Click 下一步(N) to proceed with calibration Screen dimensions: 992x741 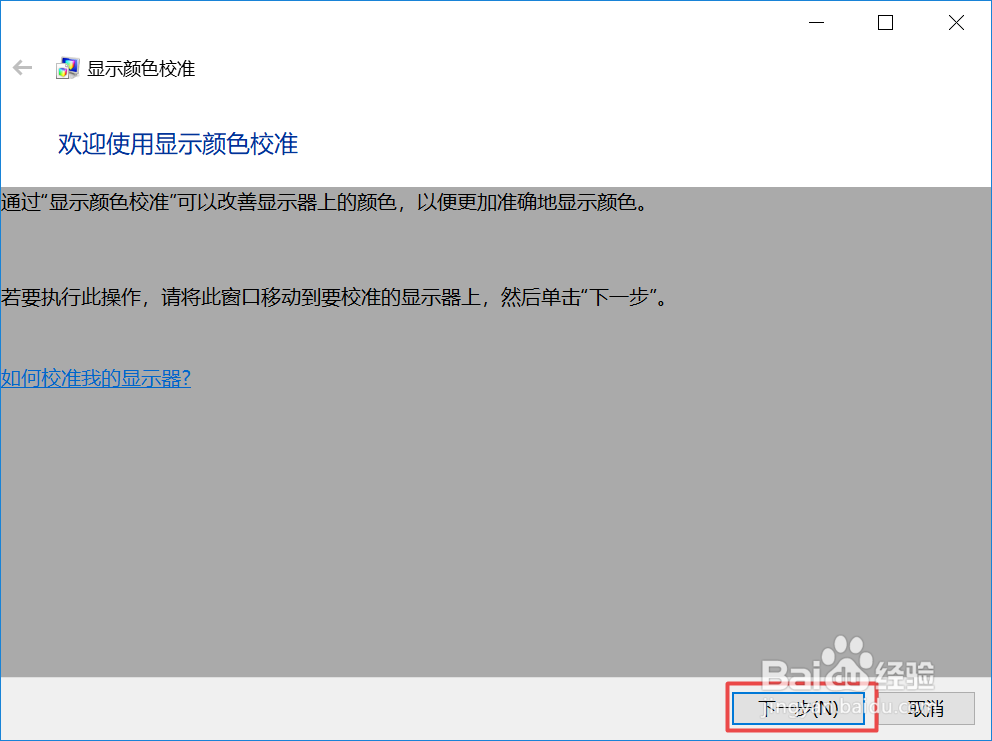(798, 708)
